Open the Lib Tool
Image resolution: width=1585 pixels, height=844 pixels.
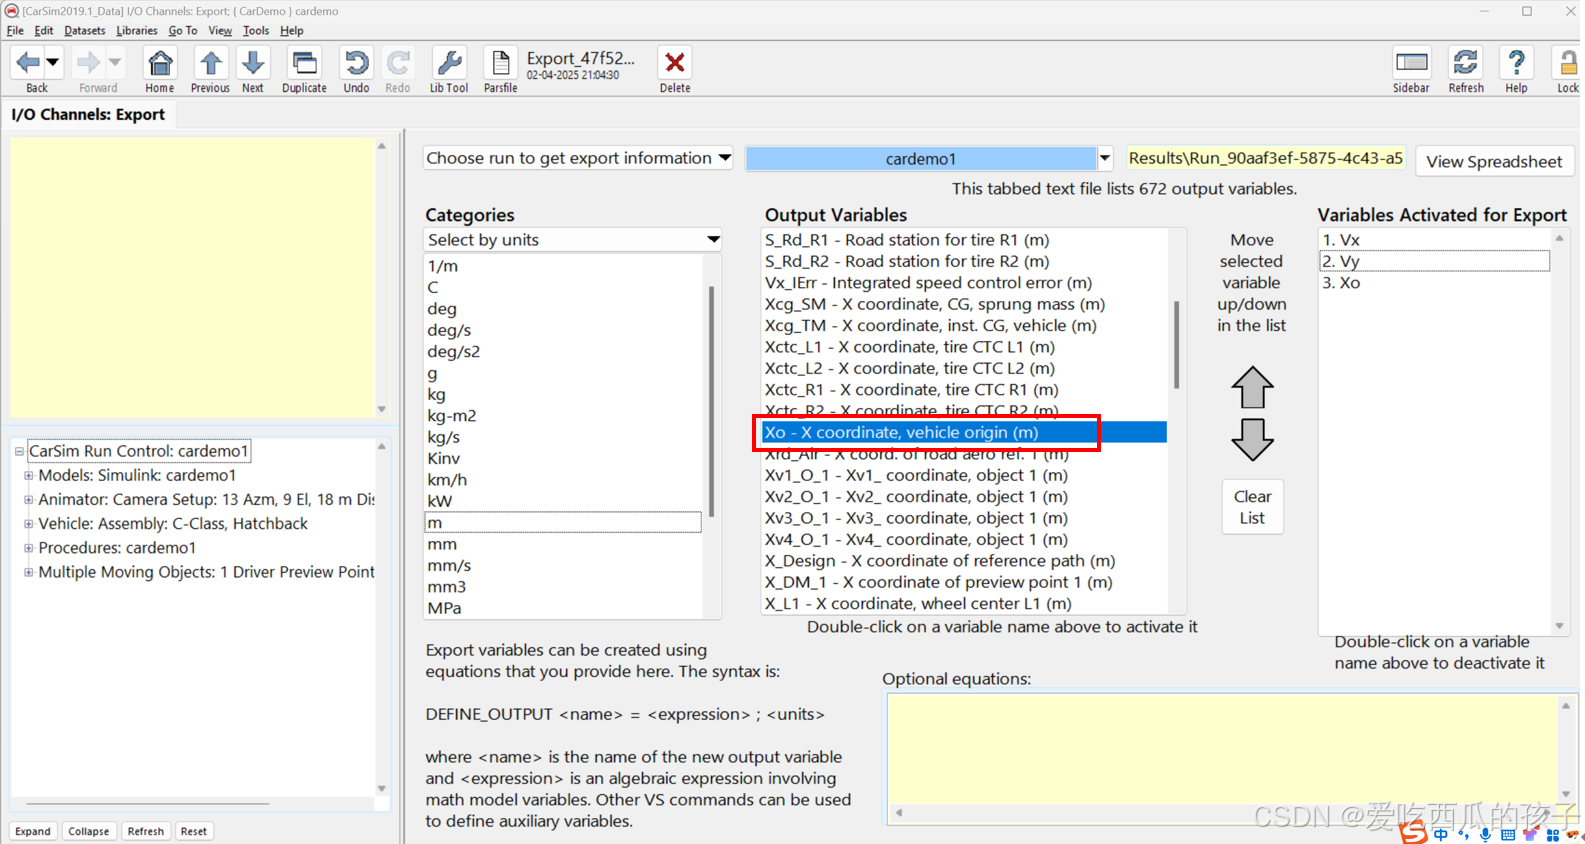[x=449, y=63]
